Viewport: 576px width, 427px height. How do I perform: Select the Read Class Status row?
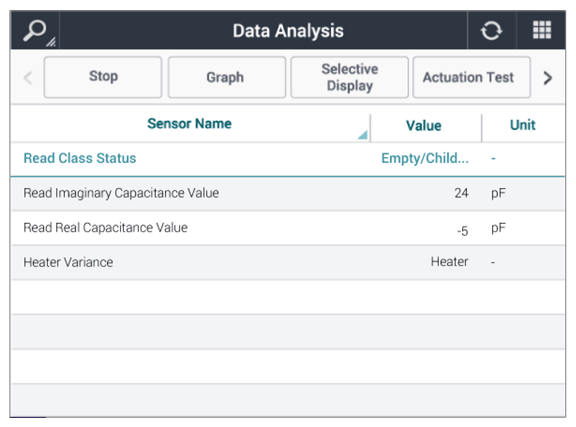point(288,159)
